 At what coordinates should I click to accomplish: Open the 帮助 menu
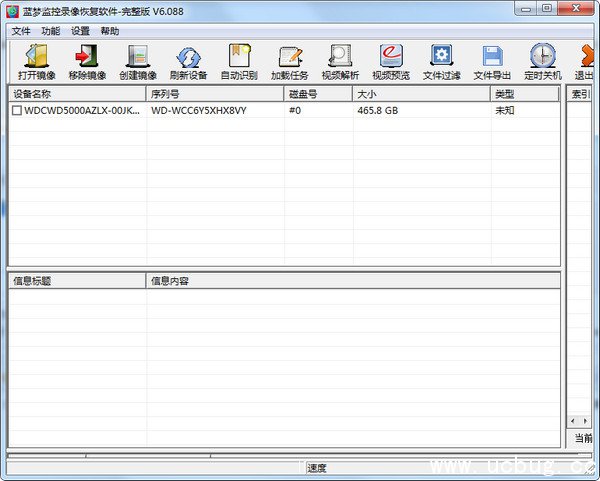(x=110, y=31)
